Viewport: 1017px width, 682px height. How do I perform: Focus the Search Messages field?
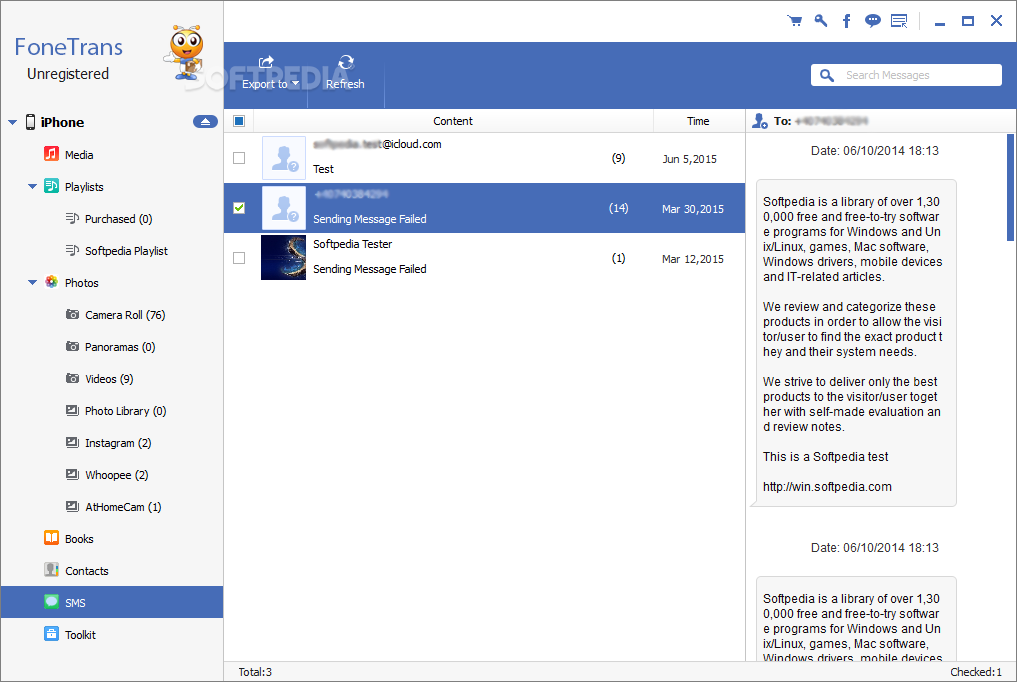coord(906,75)
